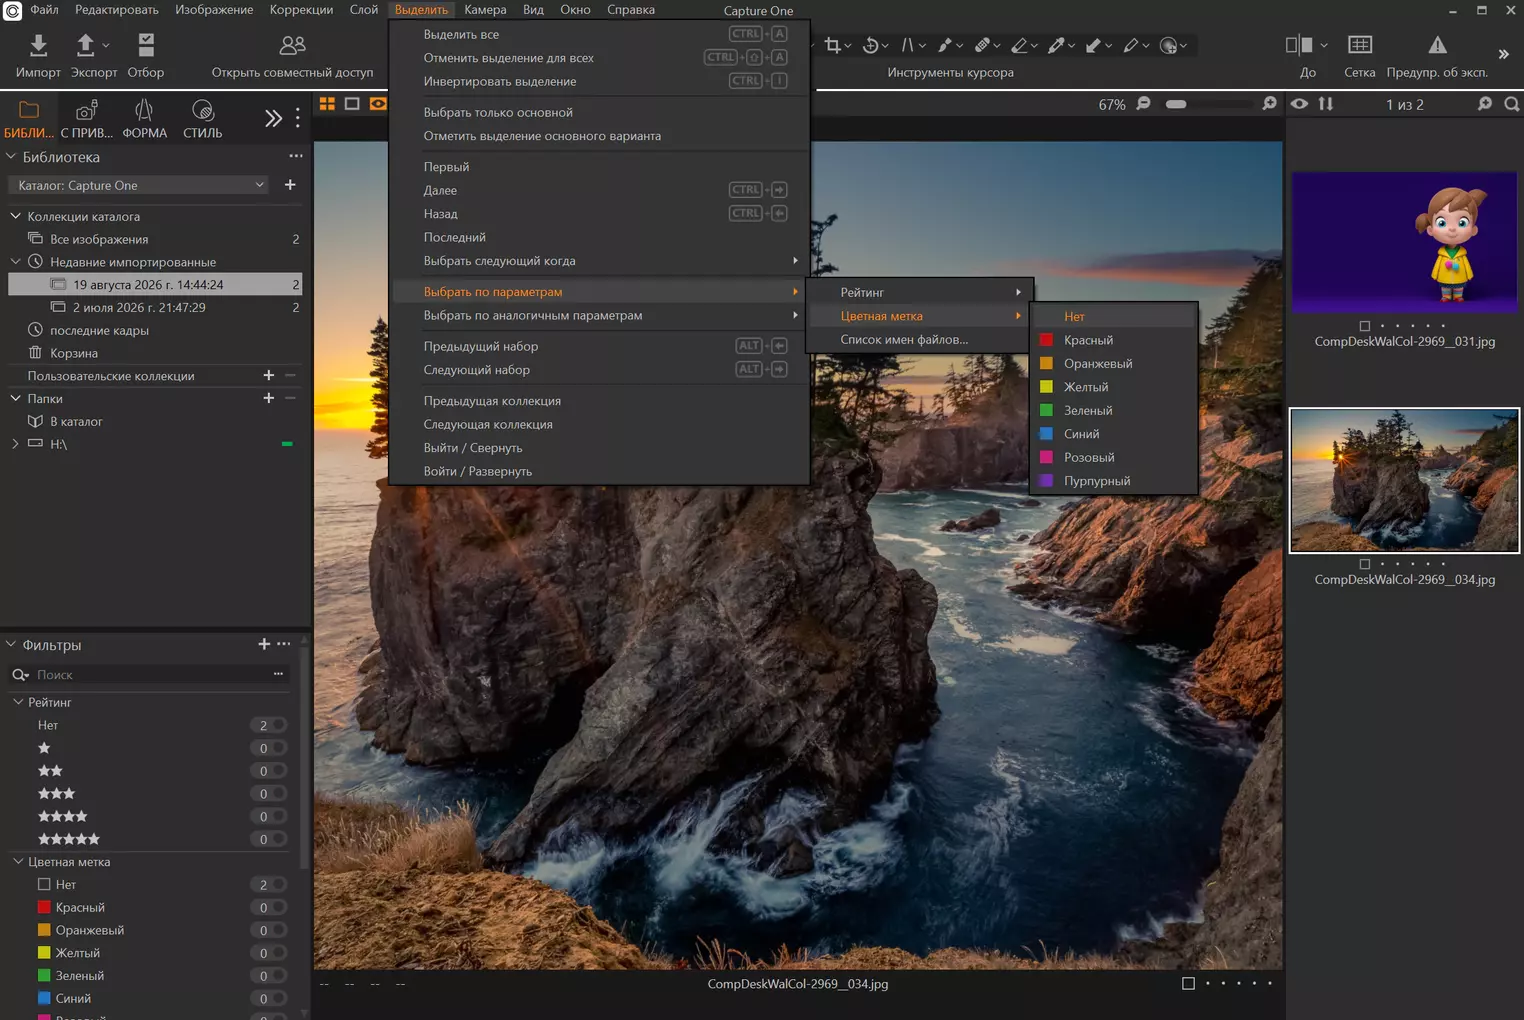Screen dimensions: 1524x1020
Task: Select Все изображения collection
Action: tap(99, 239)
